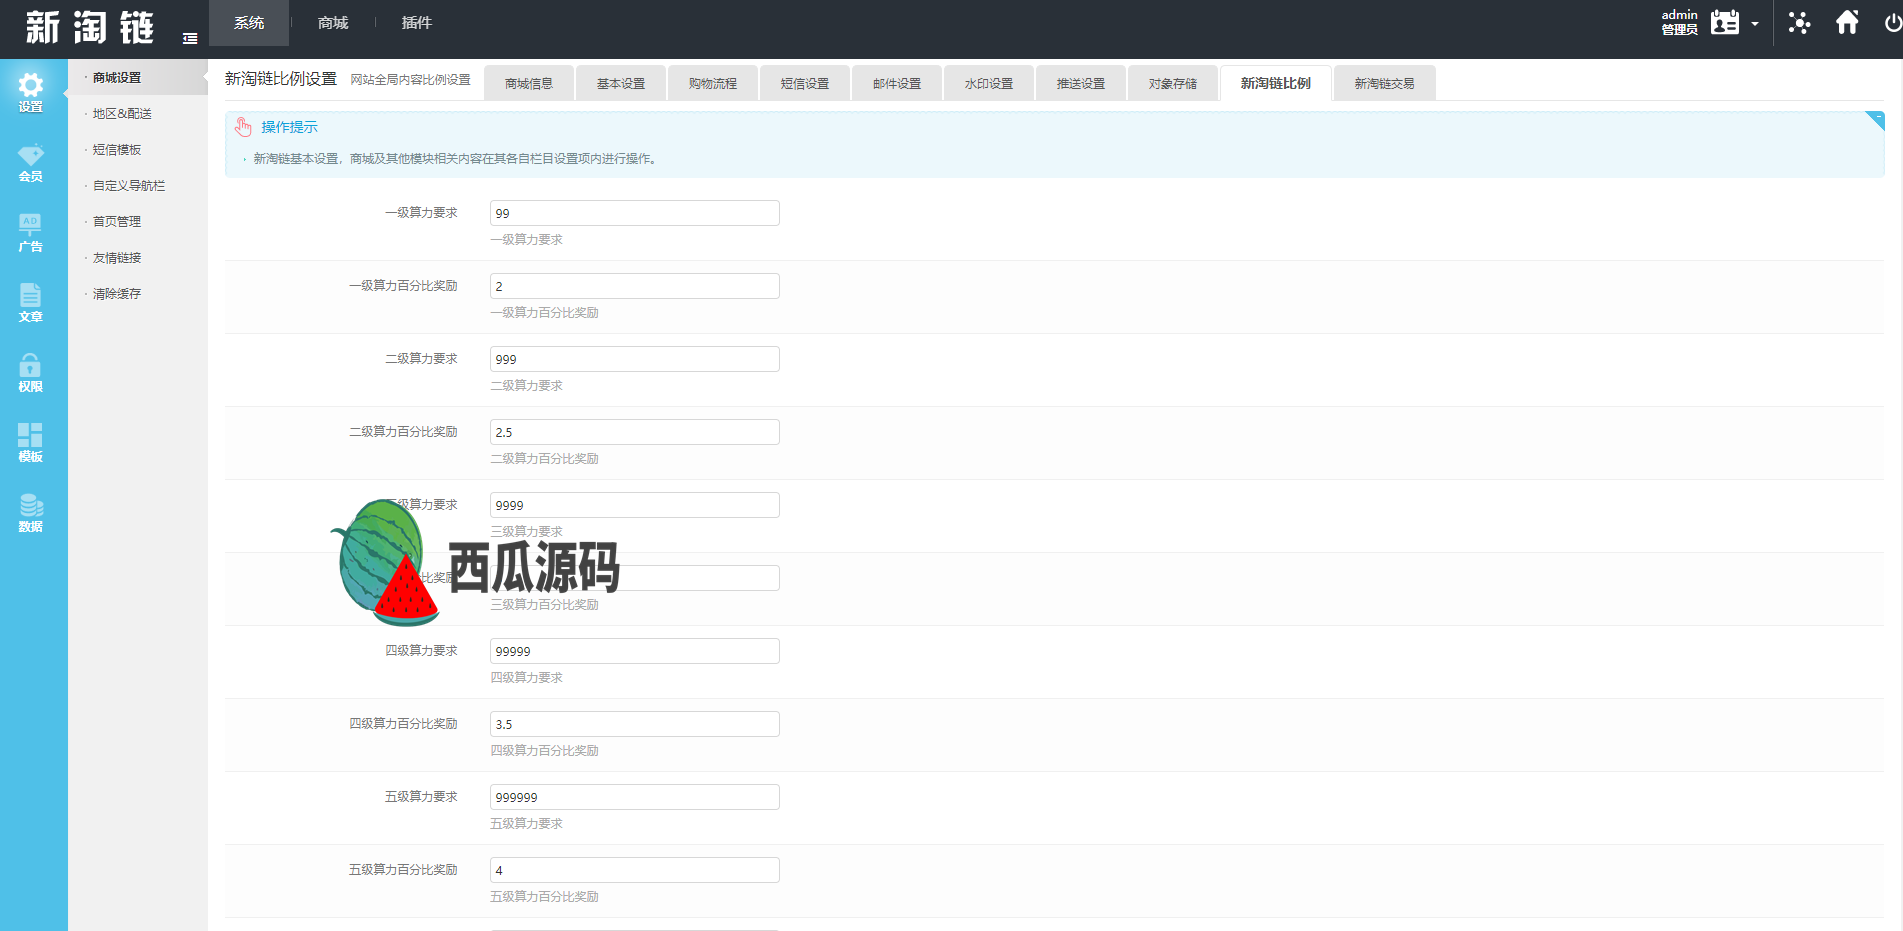
Task: Open the 会员 diamond sidebar icon
Action: point(31,163)
